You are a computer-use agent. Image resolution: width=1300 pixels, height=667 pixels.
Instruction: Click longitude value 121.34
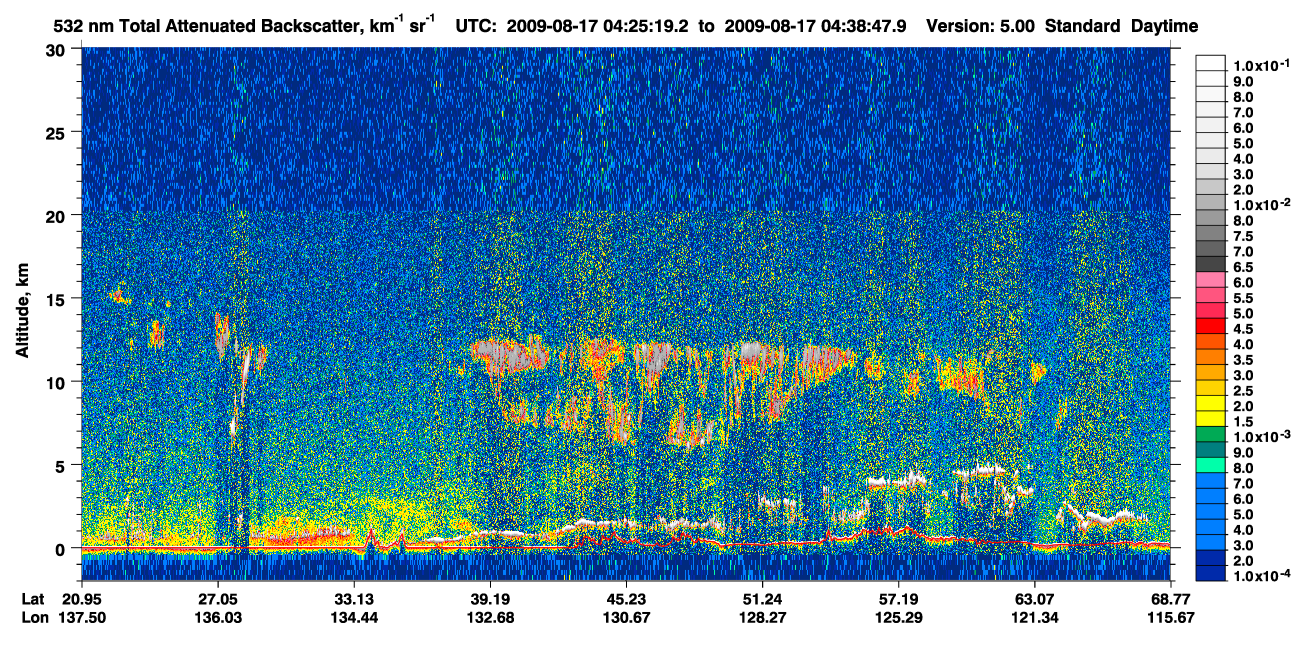click(x=1034, y=618)
